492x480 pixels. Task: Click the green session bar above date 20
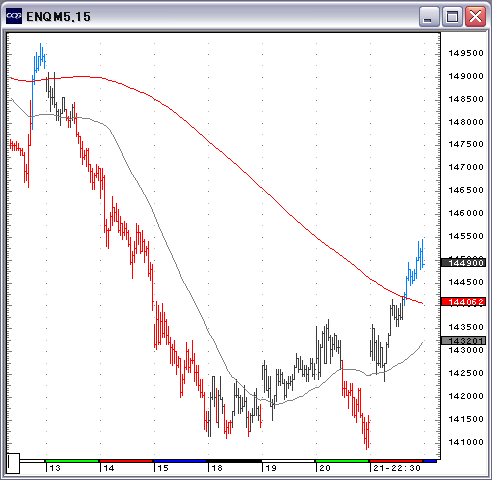(x=342, y=461)
